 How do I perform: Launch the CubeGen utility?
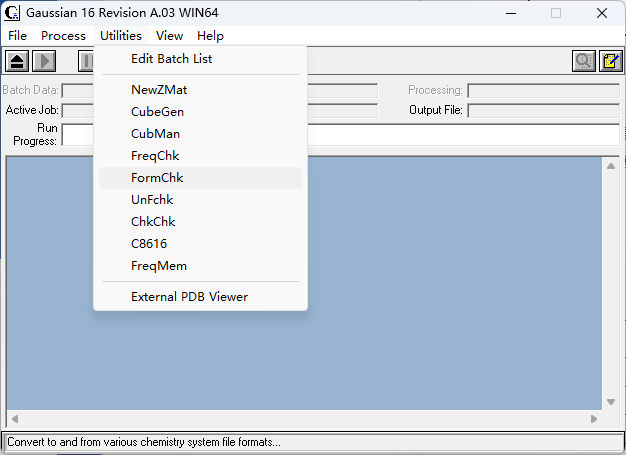coord(157,112)
